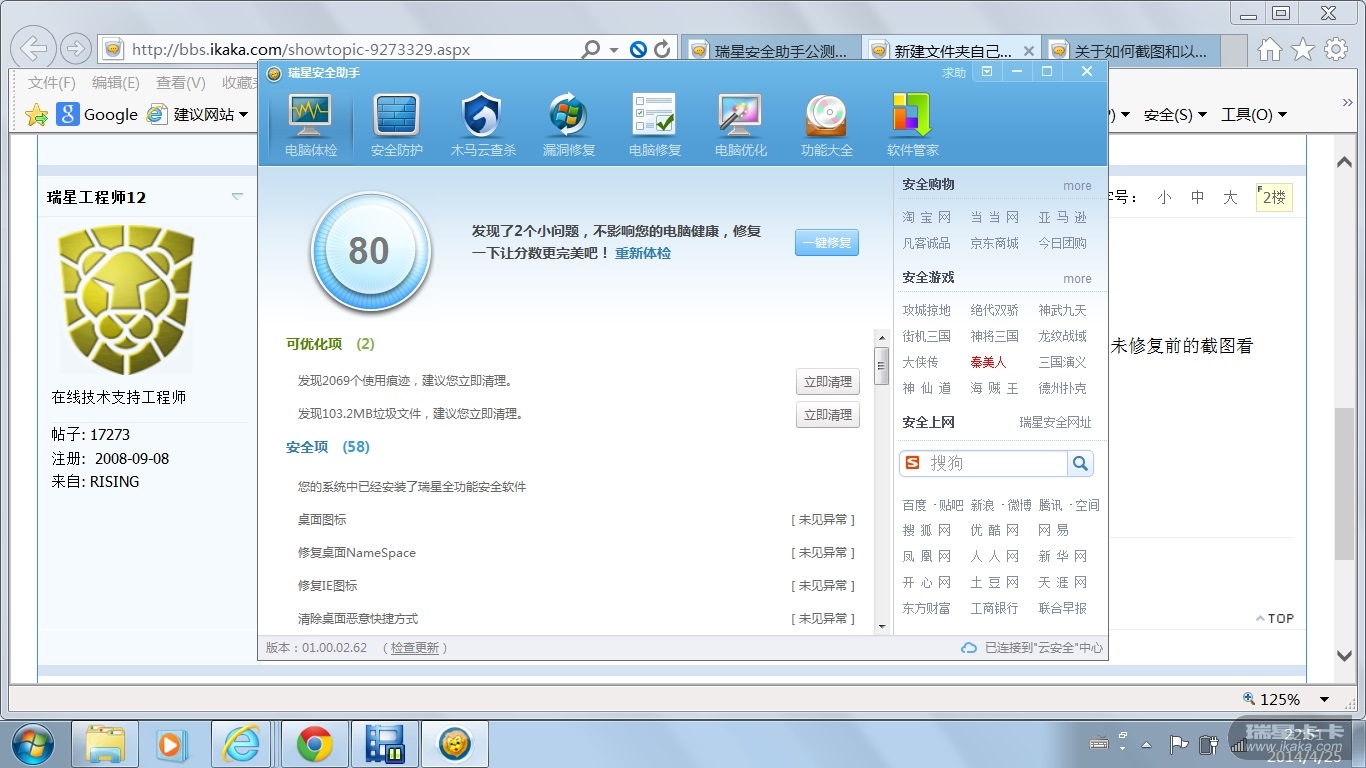The height and width of the screenshot is (768, 1366).
Task: Click the 检查更新 check update link
Action: tap(414, 648)
